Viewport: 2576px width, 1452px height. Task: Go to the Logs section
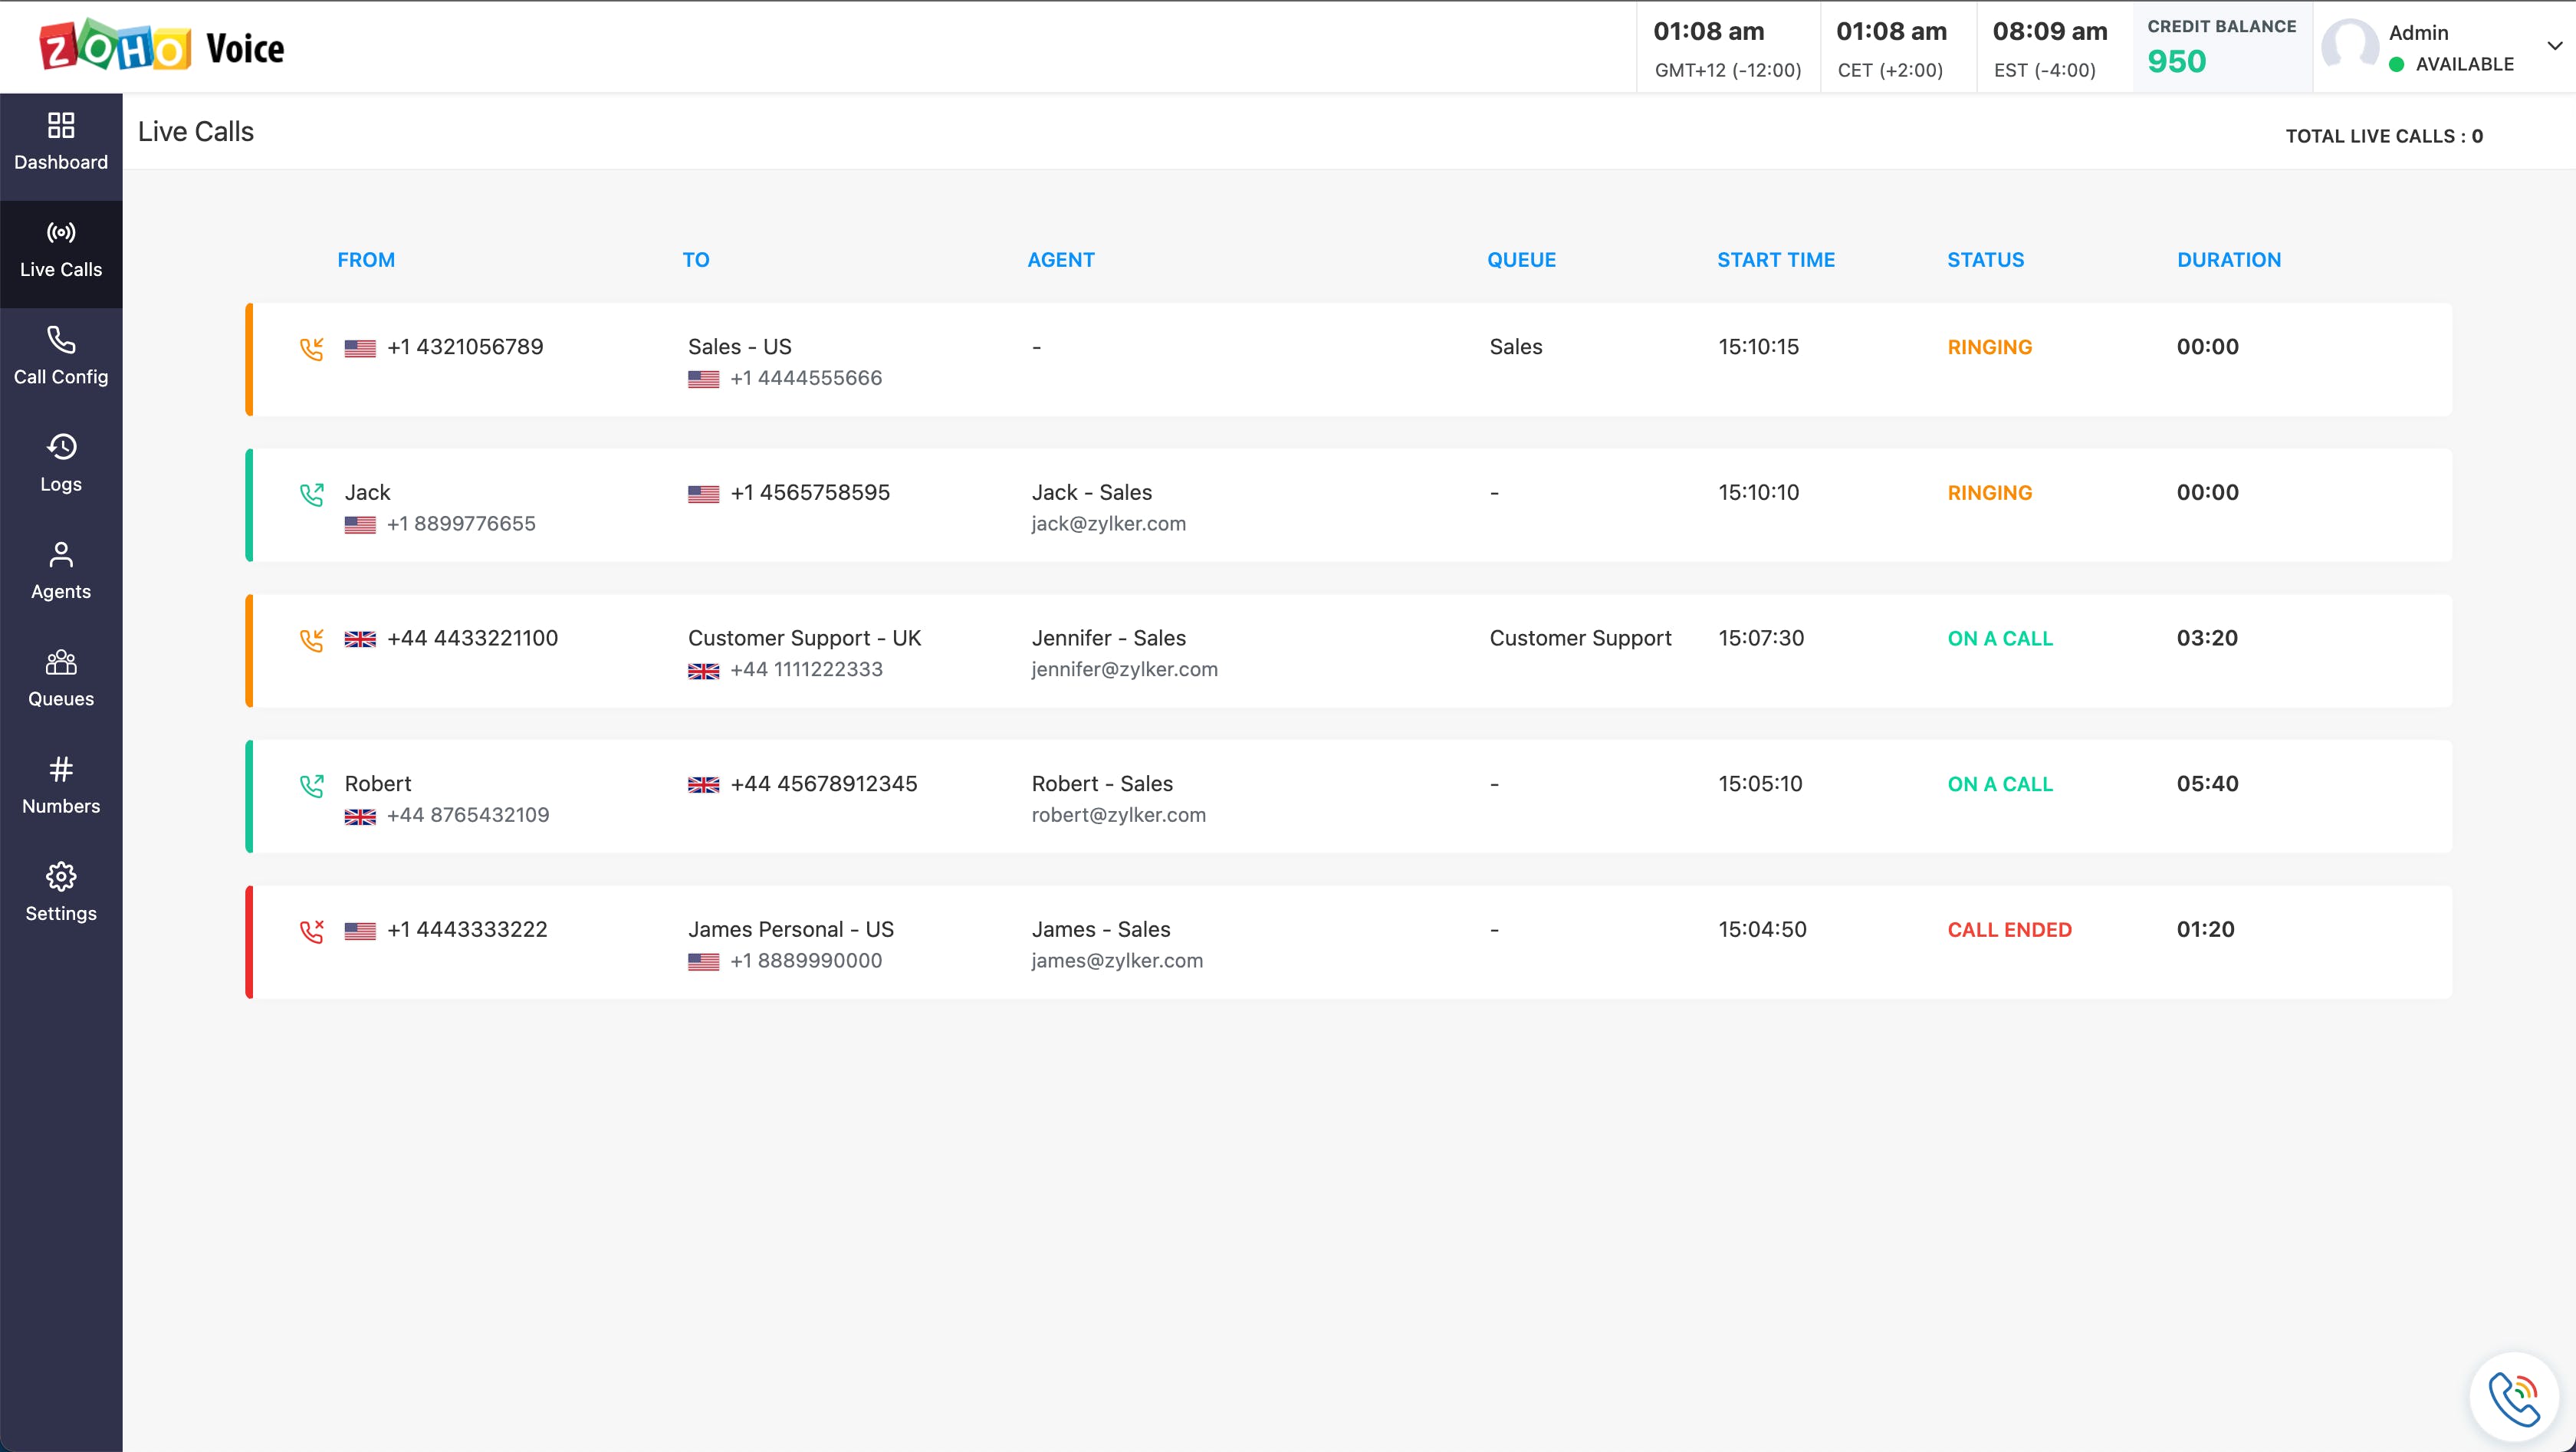click(x=61, y=463)
